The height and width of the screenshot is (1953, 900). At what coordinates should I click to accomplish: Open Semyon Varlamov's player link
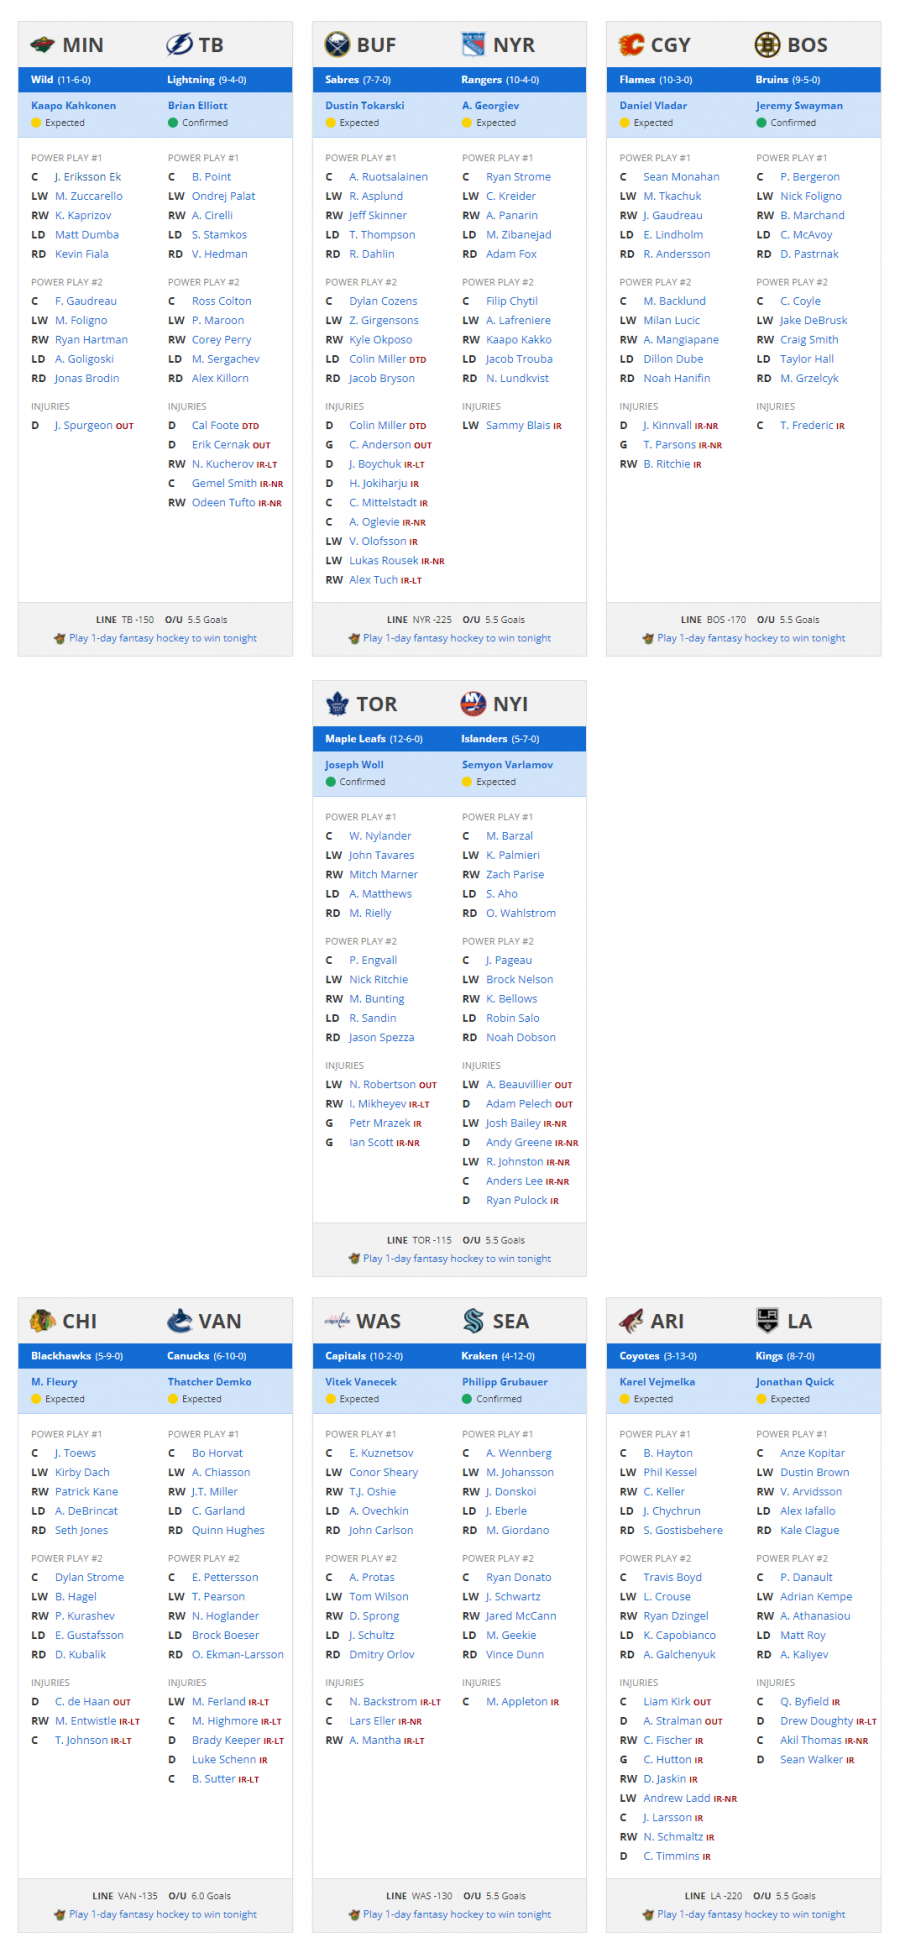[507, 764]
